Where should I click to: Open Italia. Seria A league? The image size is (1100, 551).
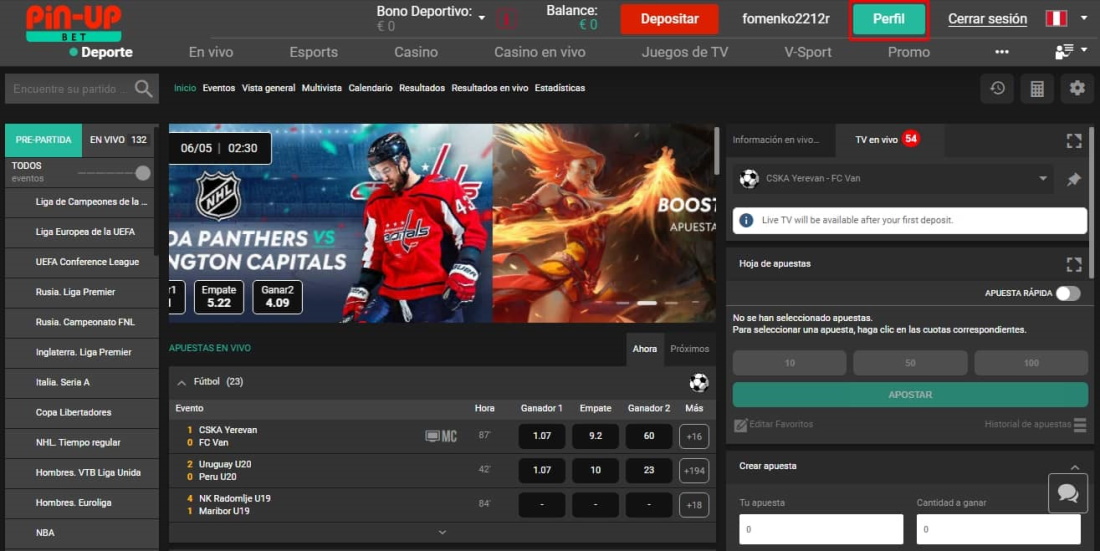[x=81, y=383]
